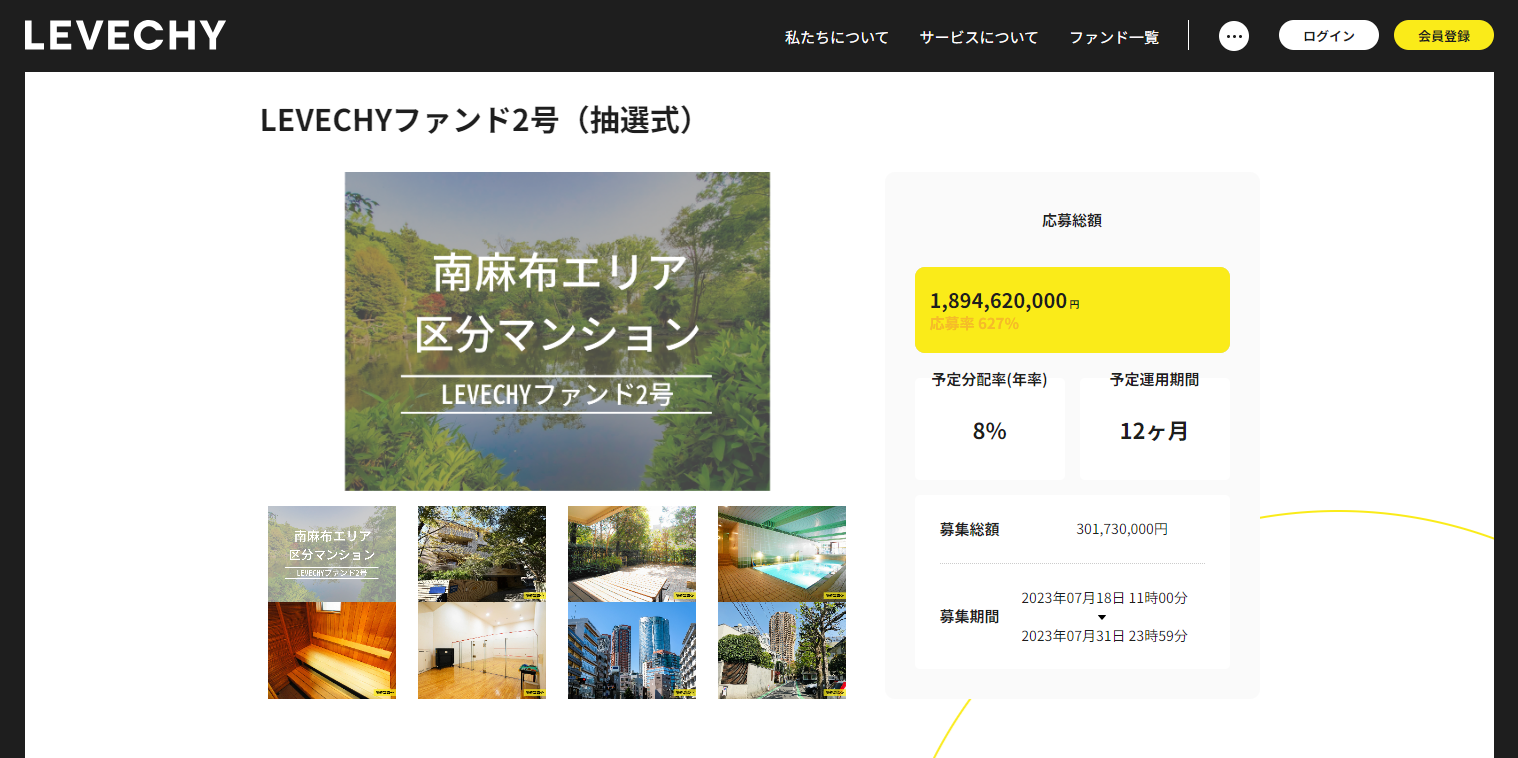Screen dimensions: 1518x758
Task: Select the indoor swimming pool thumbnail
Action: (x=782, y=554)
